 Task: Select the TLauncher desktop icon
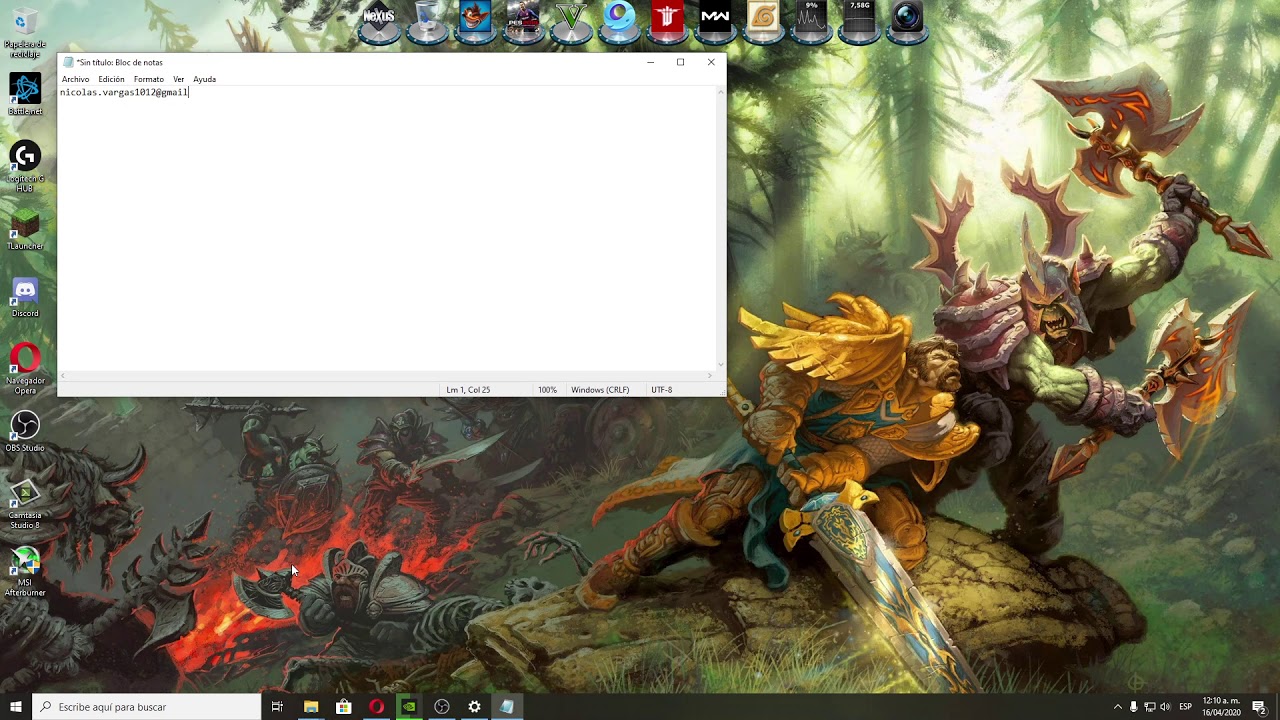tap(25, 230)
